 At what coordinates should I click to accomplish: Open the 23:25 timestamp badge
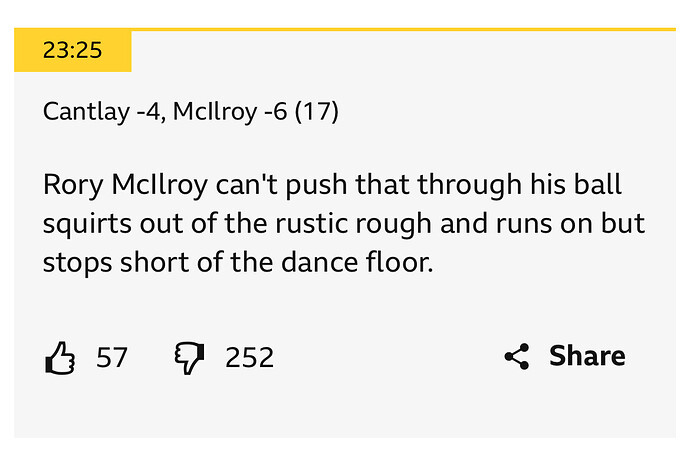73,50
